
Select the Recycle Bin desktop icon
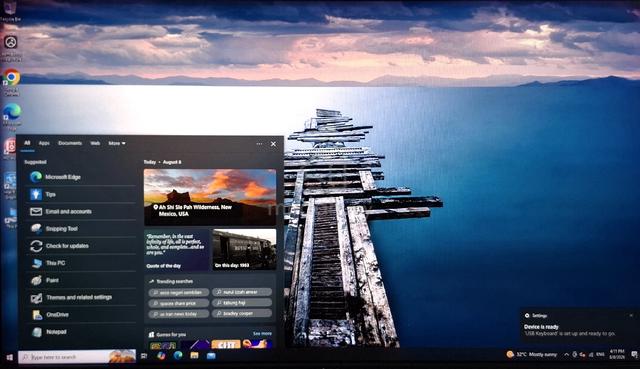coord(10,11)
